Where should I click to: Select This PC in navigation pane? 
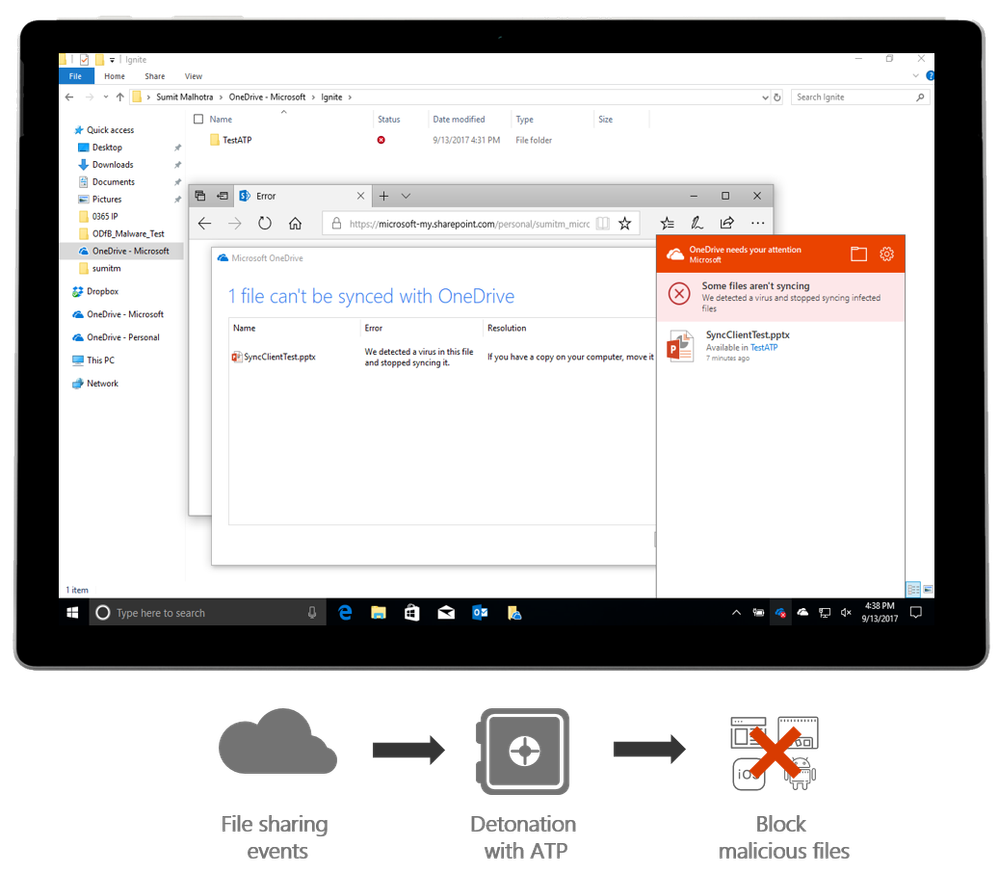click(101, 360)
